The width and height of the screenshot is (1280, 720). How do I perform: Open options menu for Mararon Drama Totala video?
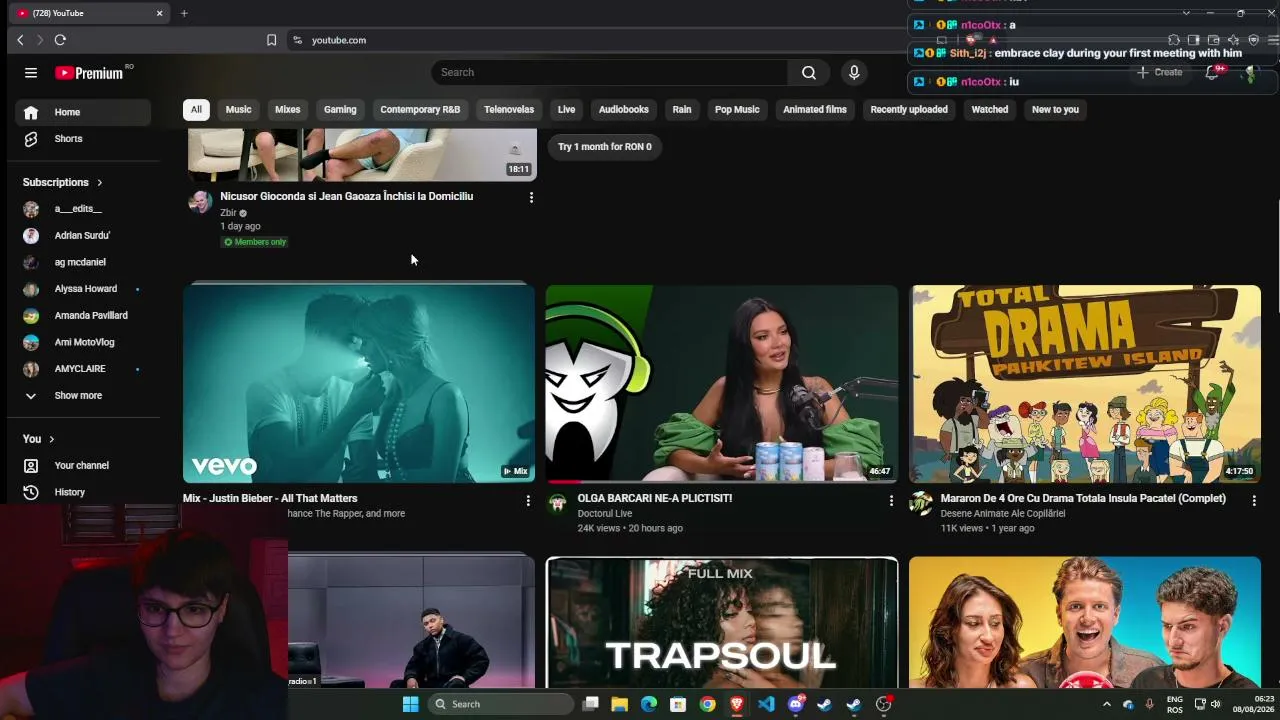pyautogui.click(x=1254, y=500)
